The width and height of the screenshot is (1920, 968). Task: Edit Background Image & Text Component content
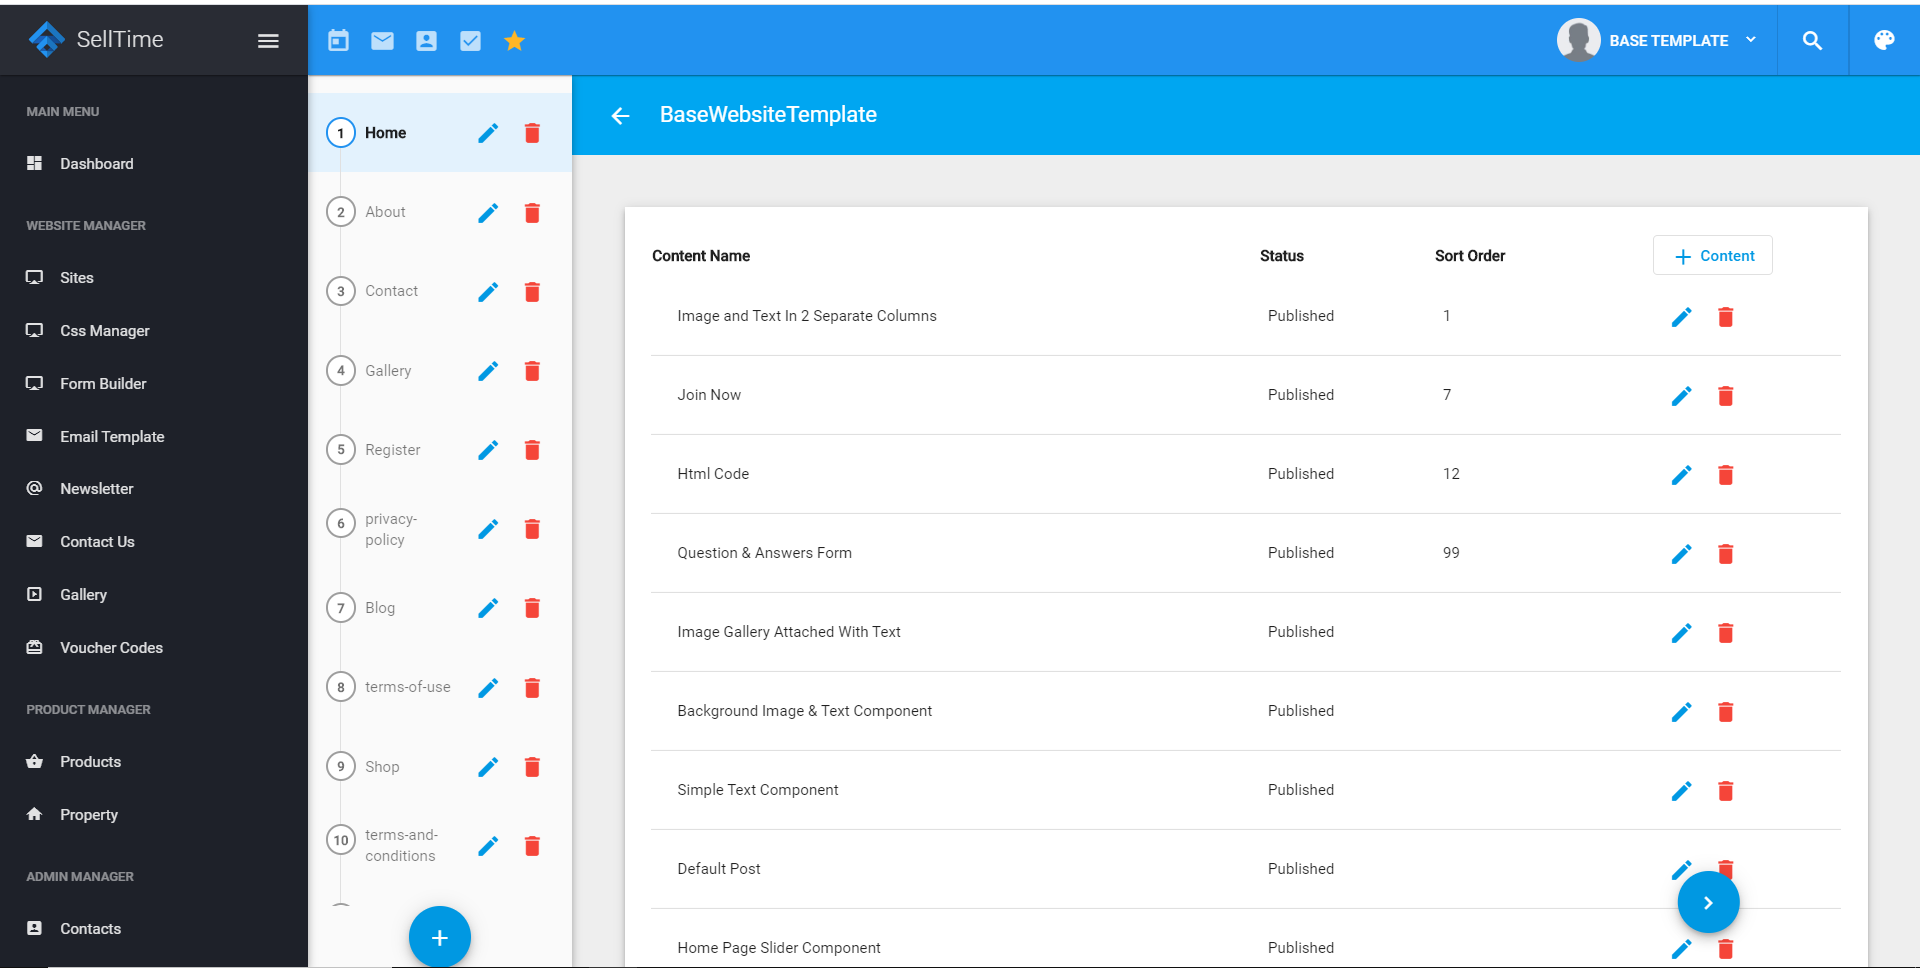[x=1682, y=712]
